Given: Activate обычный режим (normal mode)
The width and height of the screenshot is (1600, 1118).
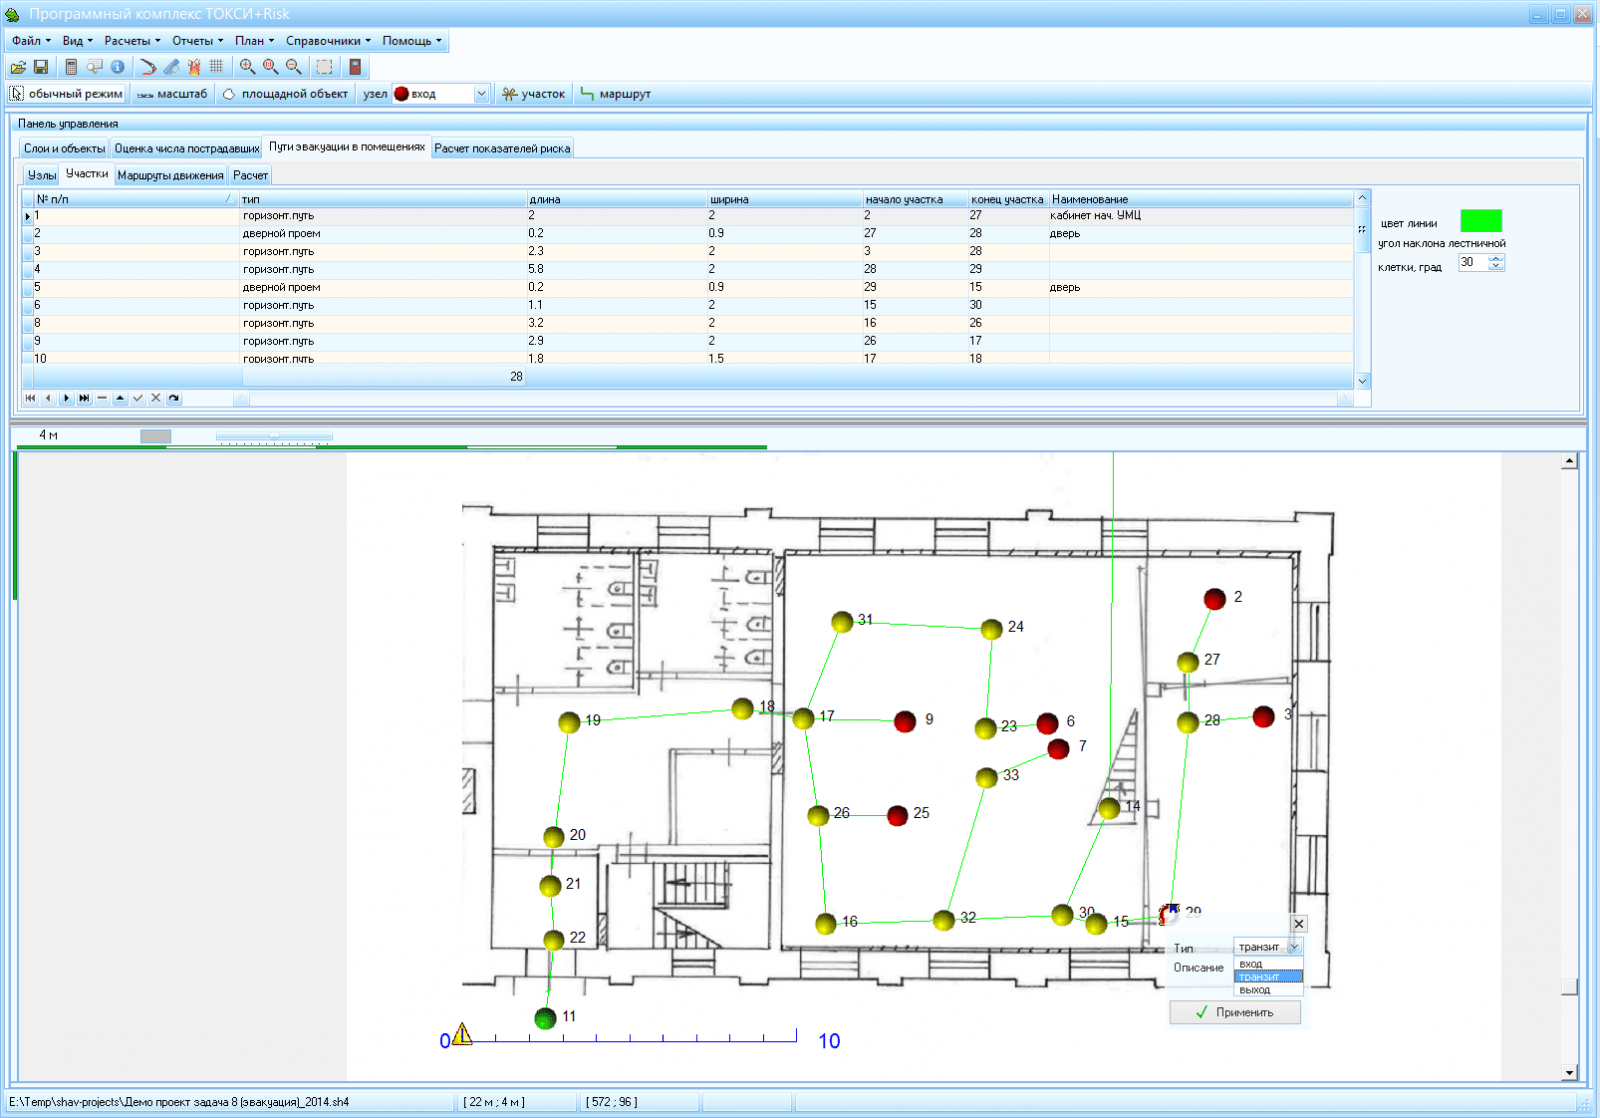Looking at the screenshot, I should pos(66,94).
